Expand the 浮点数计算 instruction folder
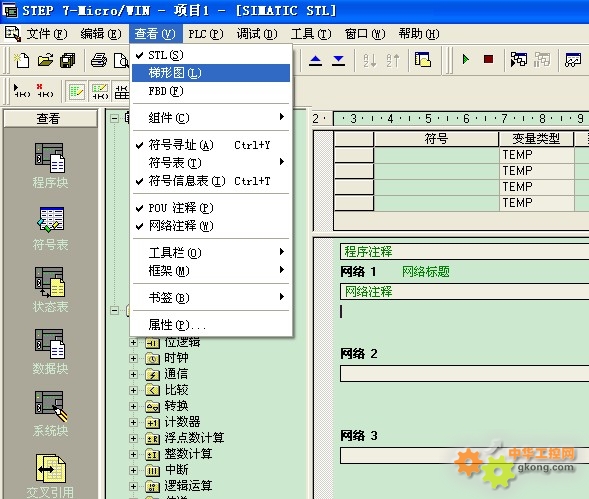This screenshot has height=499, width=589. (x=133, y=439)
